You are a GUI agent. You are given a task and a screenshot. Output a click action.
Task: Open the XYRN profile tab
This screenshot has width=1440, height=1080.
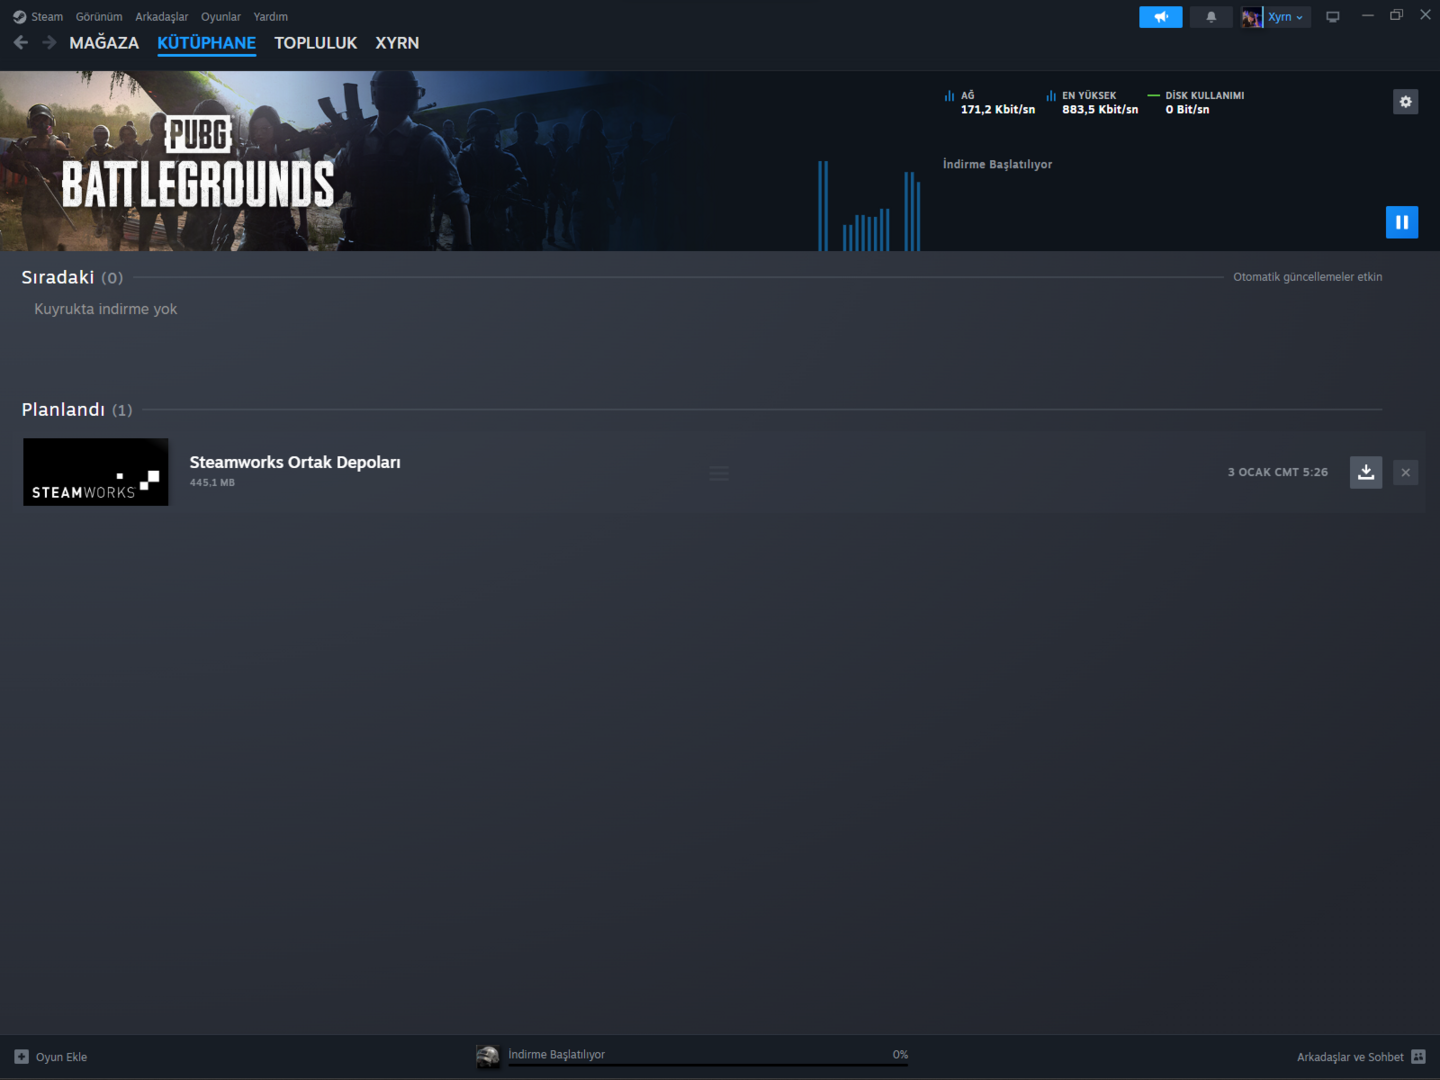click(397, 43)
